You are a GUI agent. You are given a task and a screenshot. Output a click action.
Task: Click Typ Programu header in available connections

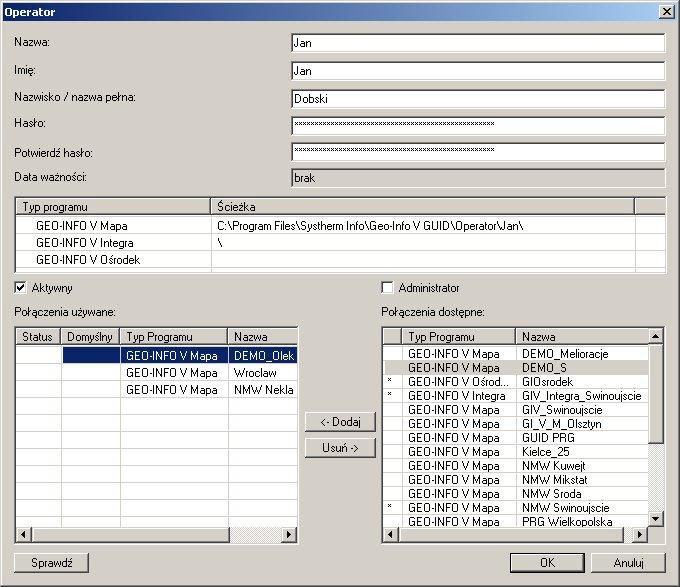coord(458,336)
